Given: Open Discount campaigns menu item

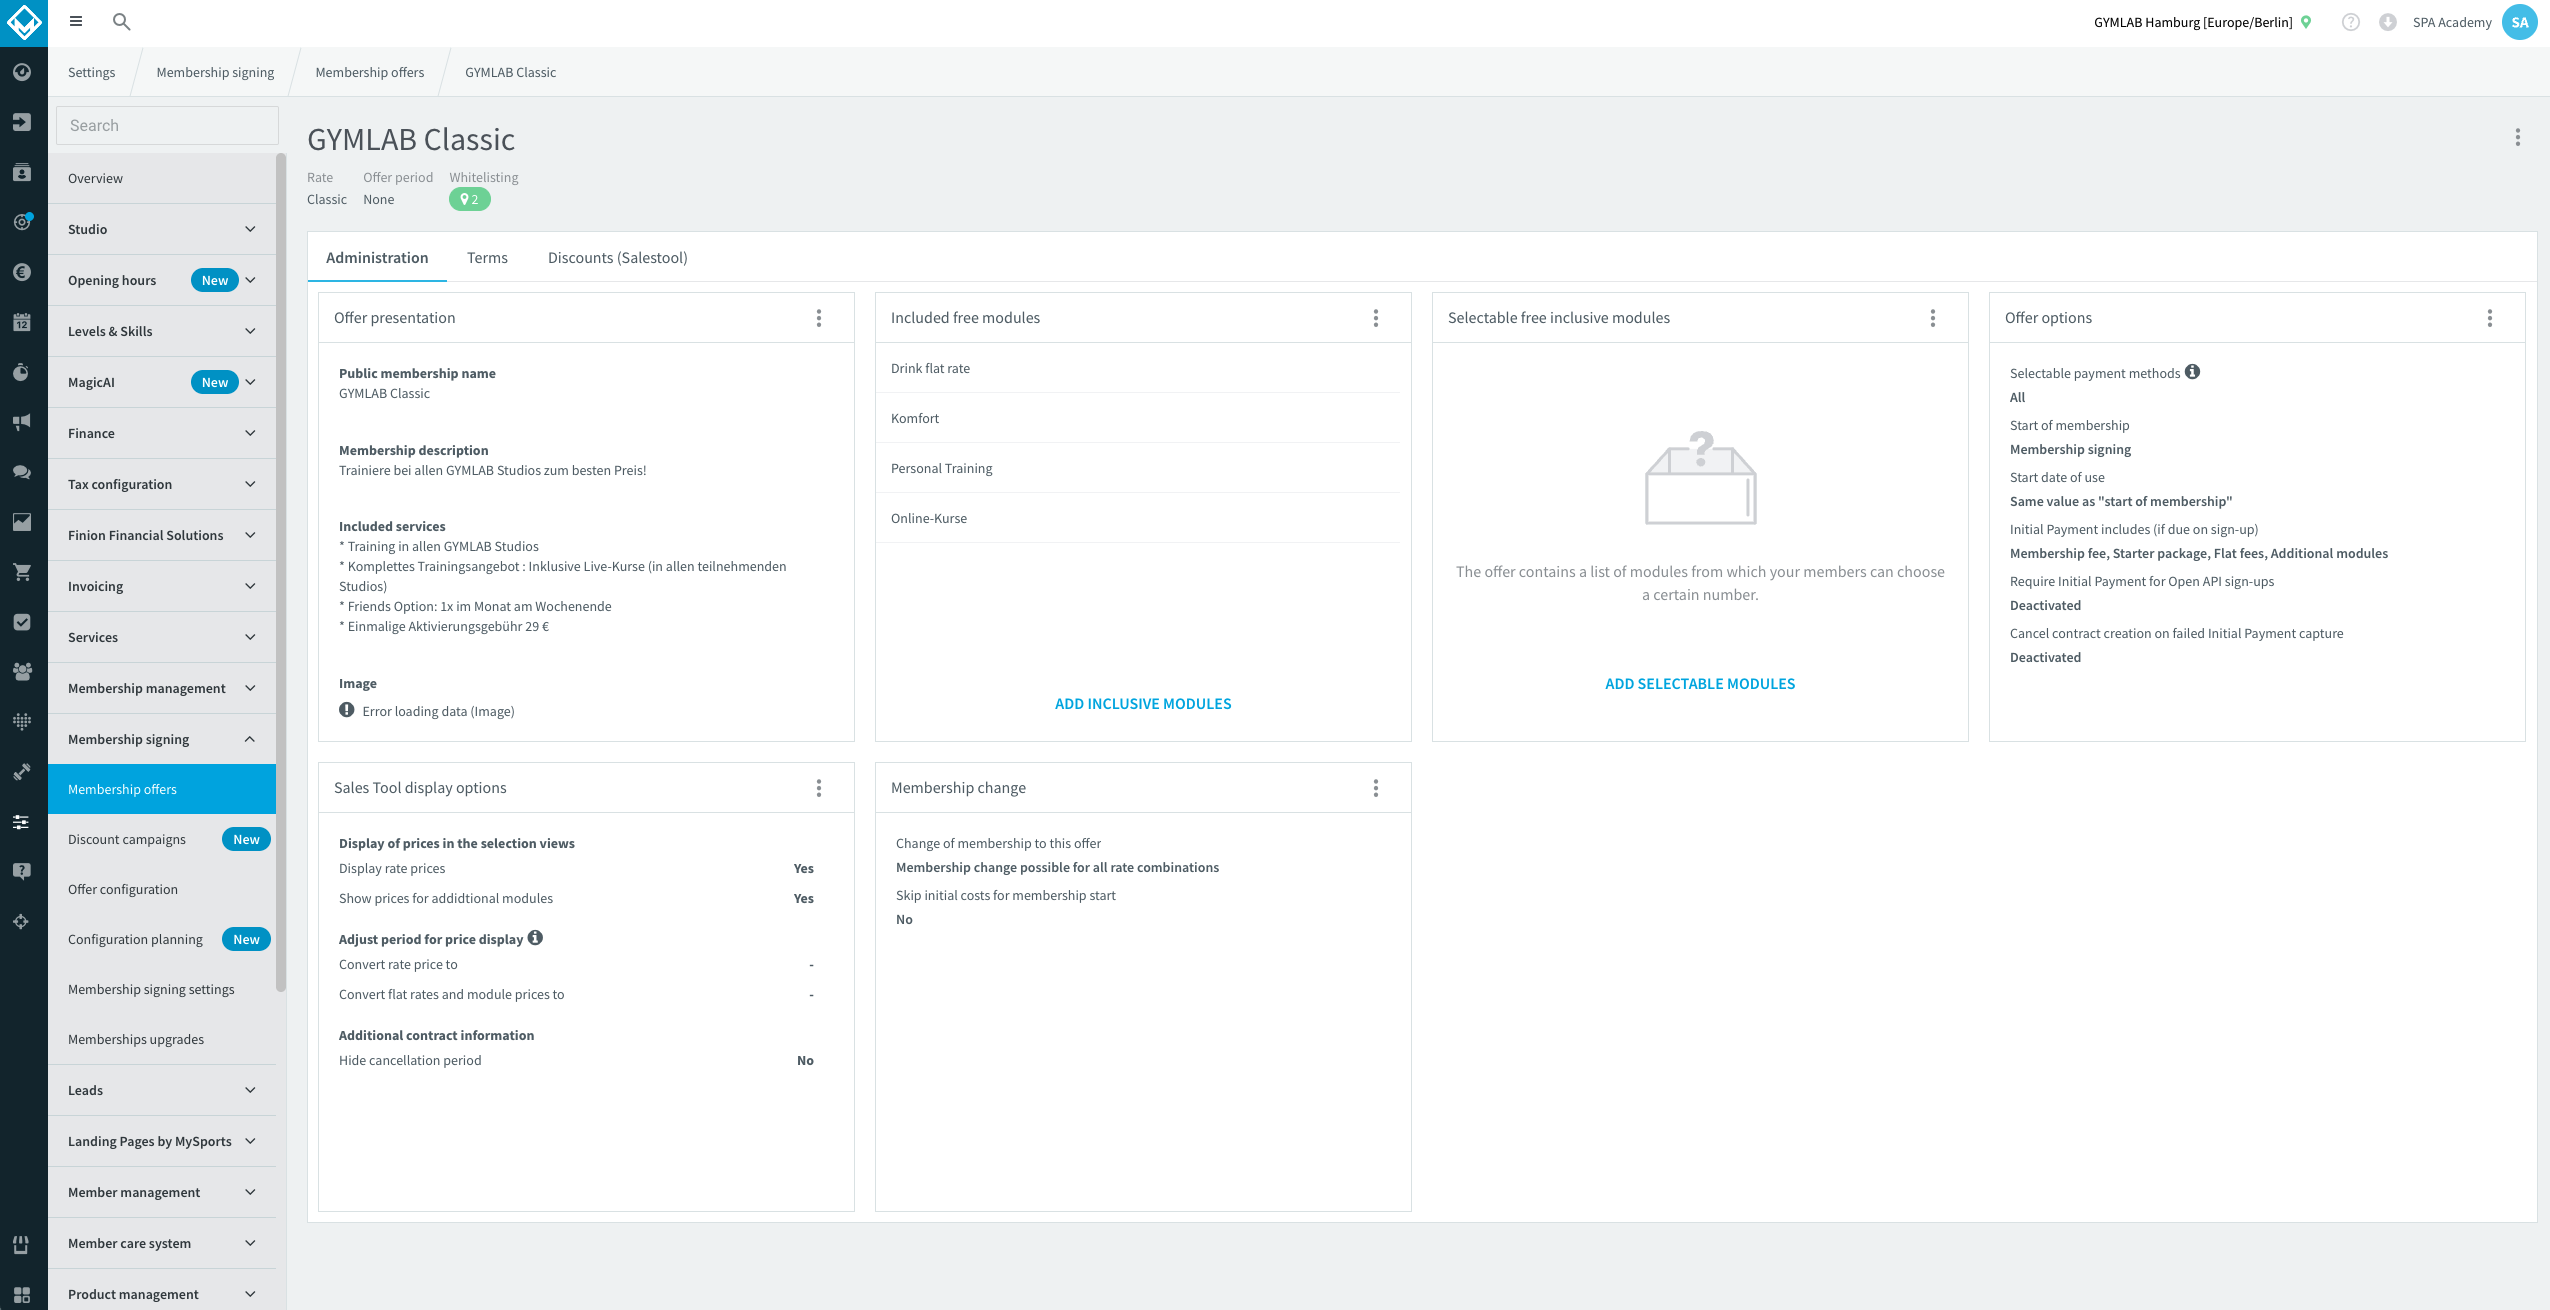Looking at the screenshot, I should pyautogui.click(x=162, y=839).
